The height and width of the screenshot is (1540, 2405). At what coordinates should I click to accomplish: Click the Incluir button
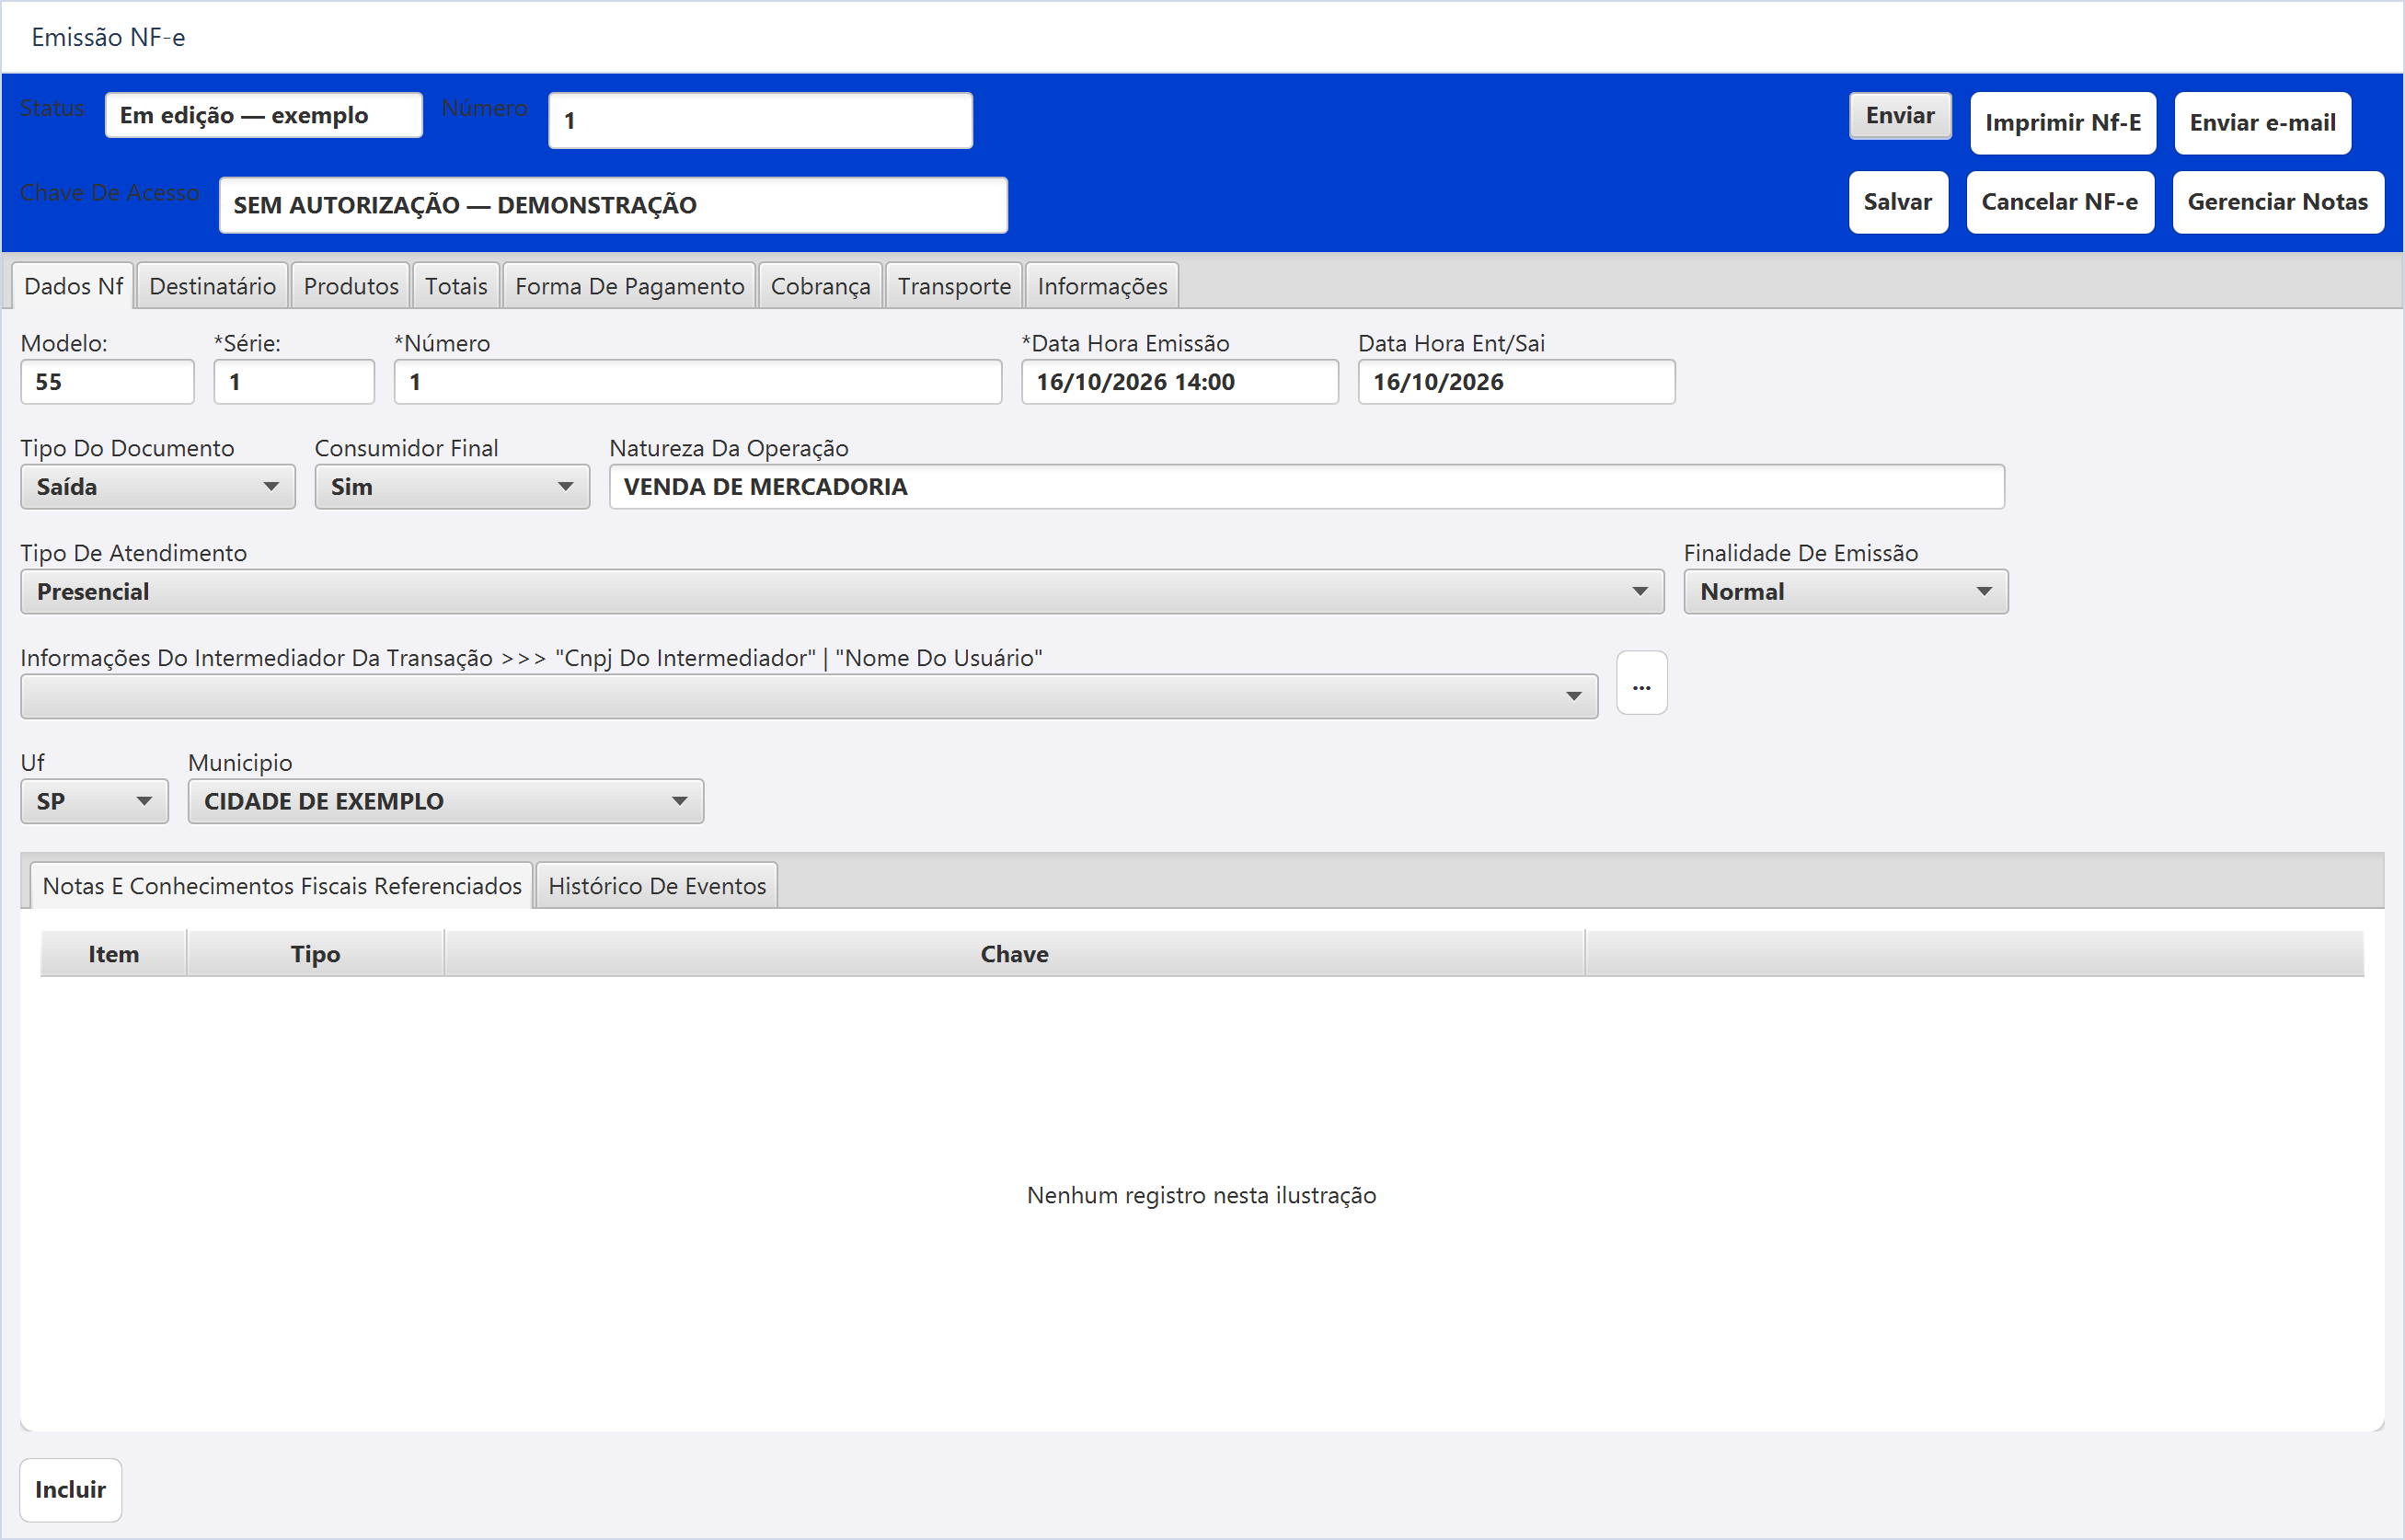pos(71,1489)
